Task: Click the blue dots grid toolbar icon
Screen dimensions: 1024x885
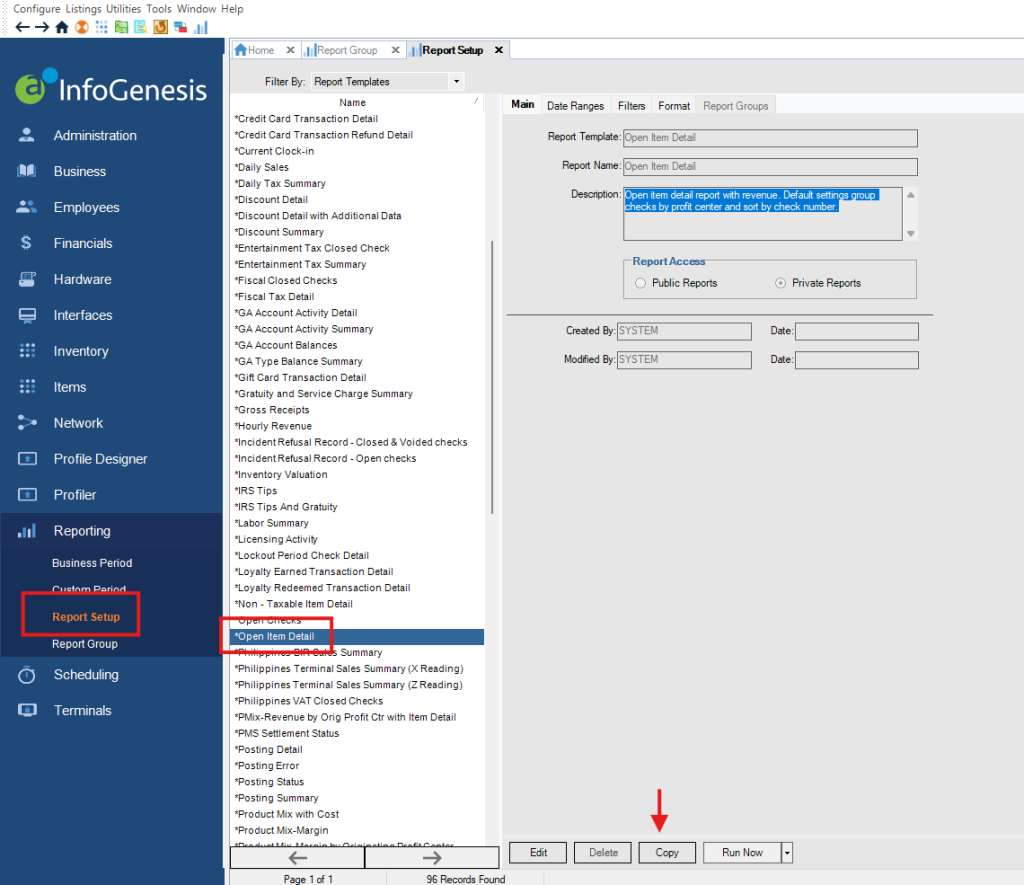Action: (x=101, y=27)
